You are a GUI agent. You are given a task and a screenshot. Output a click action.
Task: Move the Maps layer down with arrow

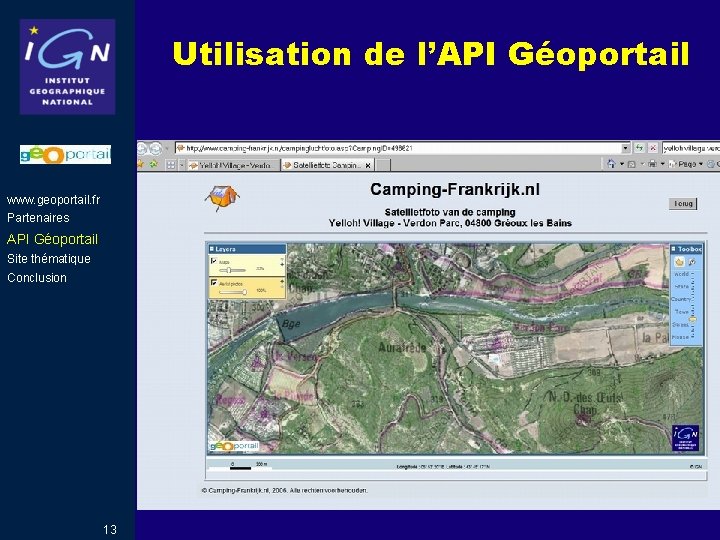tap(282, 265)
